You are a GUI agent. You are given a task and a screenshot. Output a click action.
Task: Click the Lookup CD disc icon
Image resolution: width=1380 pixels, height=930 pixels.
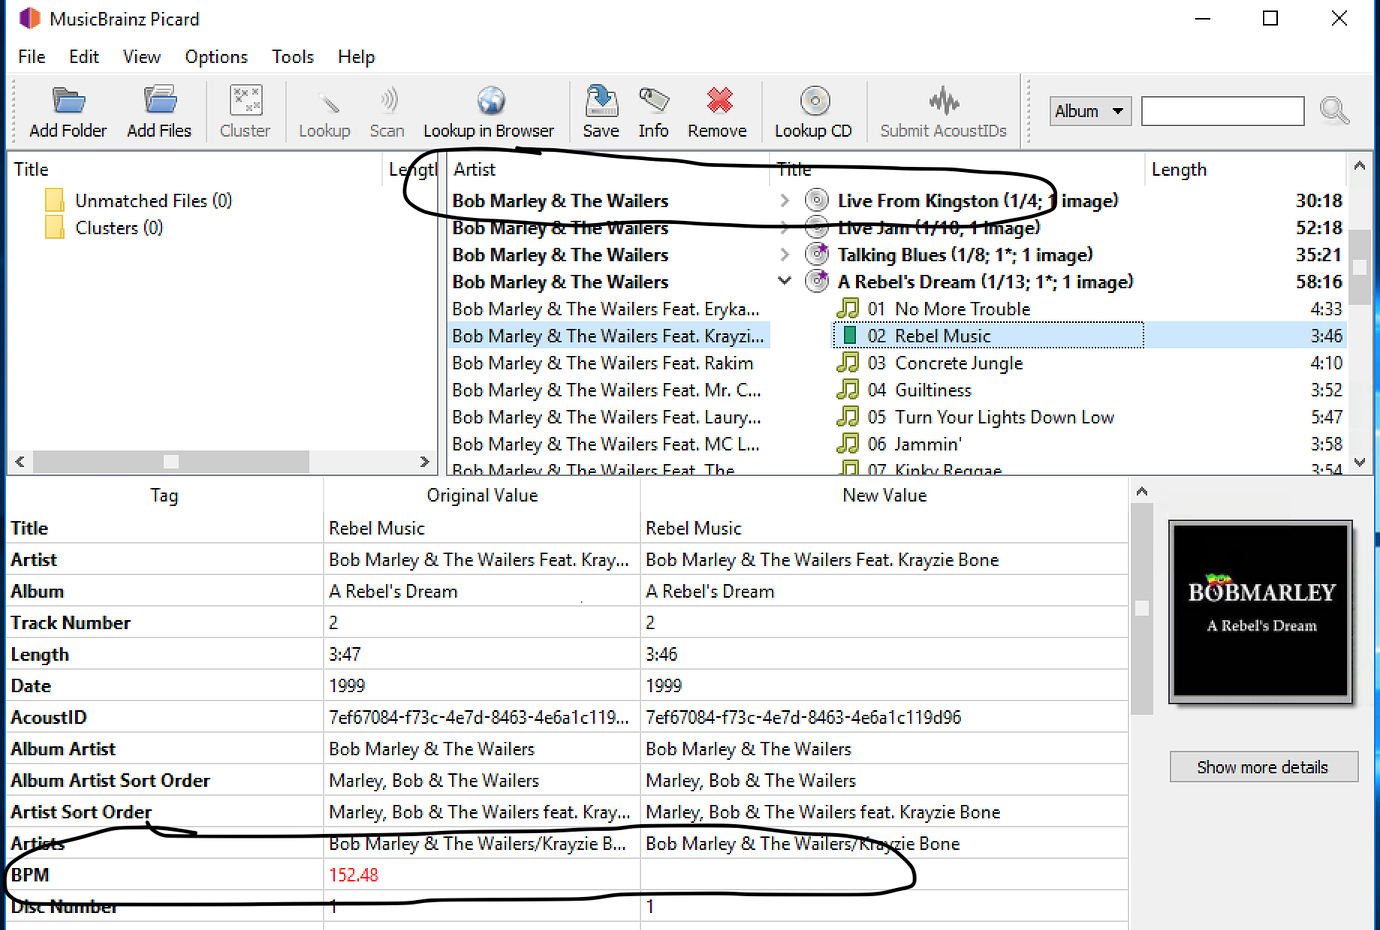tap(815, 101)
